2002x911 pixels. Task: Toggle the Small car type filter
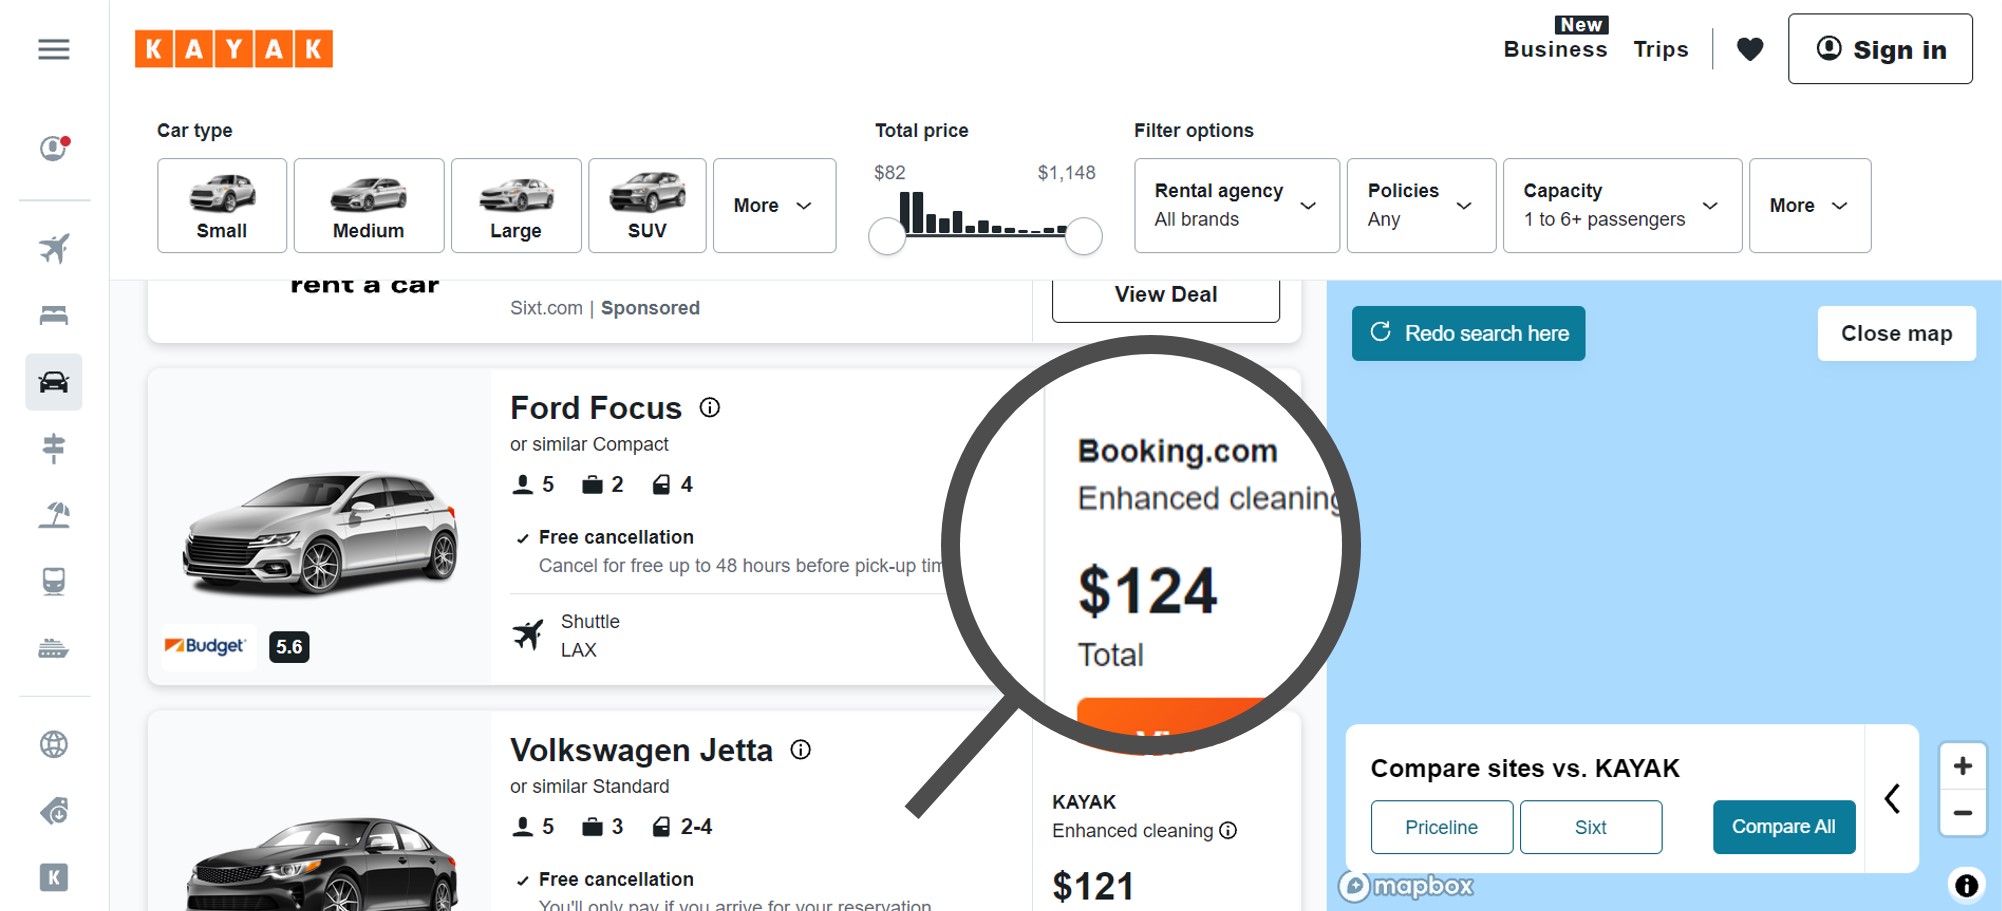click(222, 205)
